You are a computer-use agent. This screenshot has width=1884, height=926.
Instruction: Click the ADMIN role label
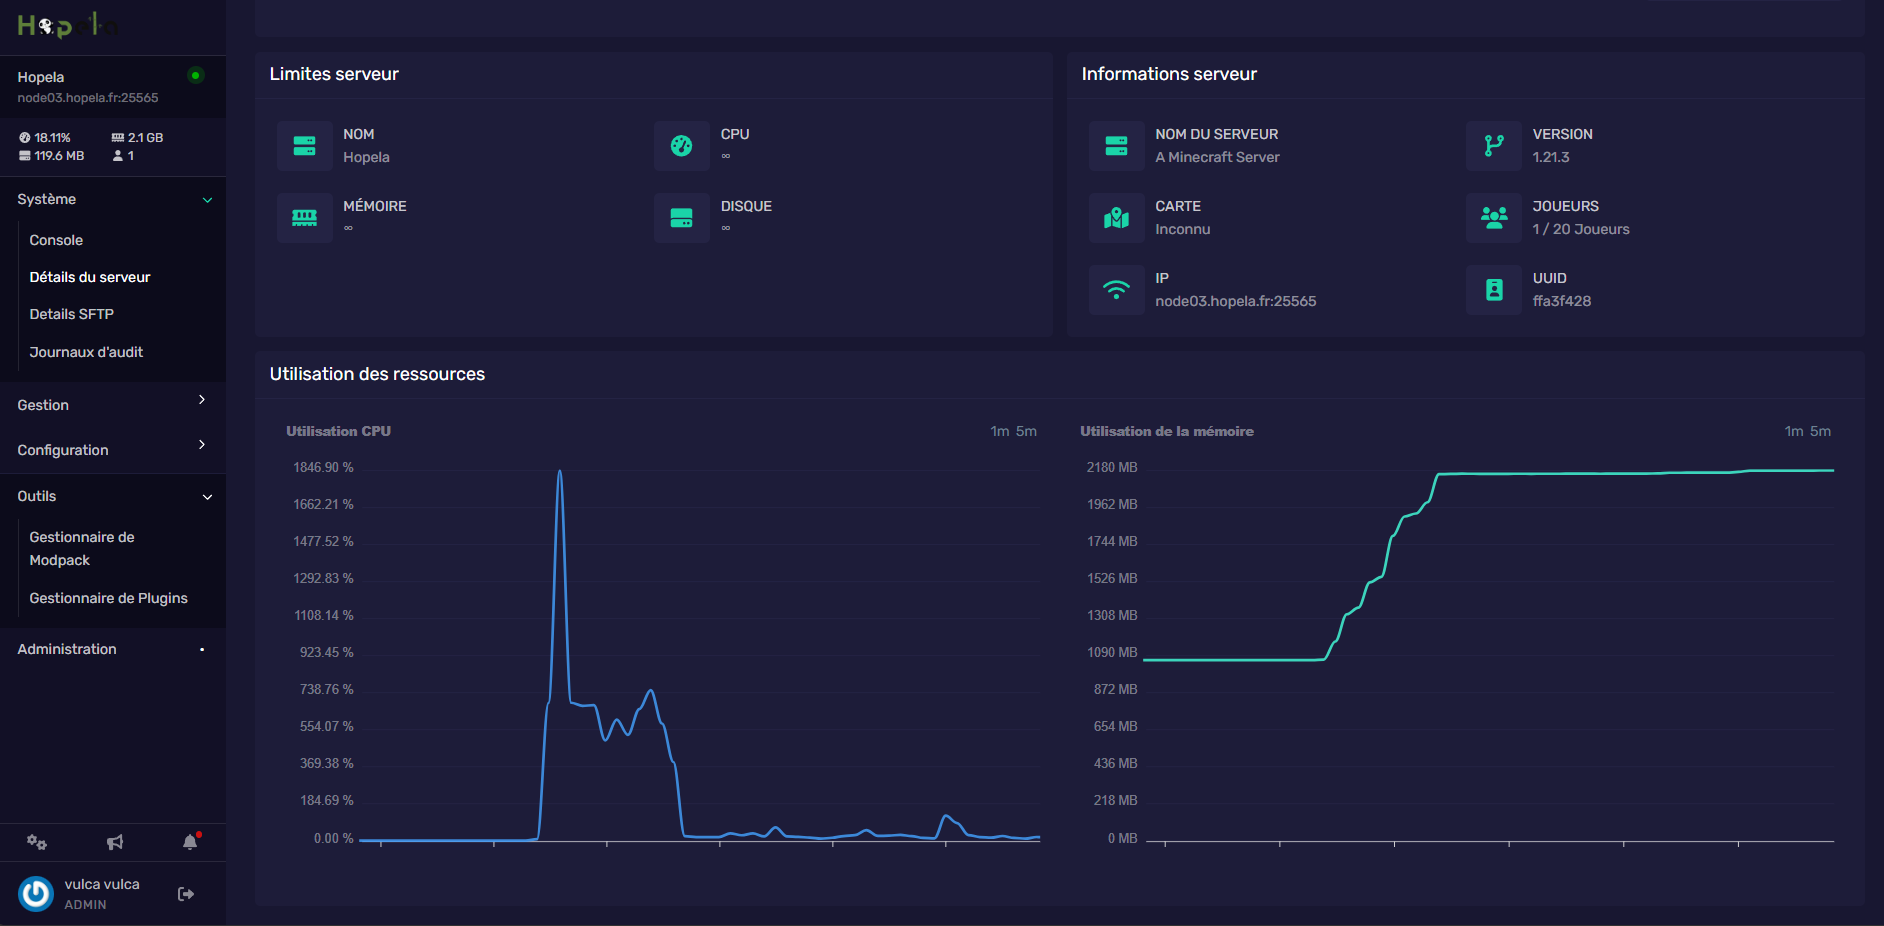(x=85, y=905)
